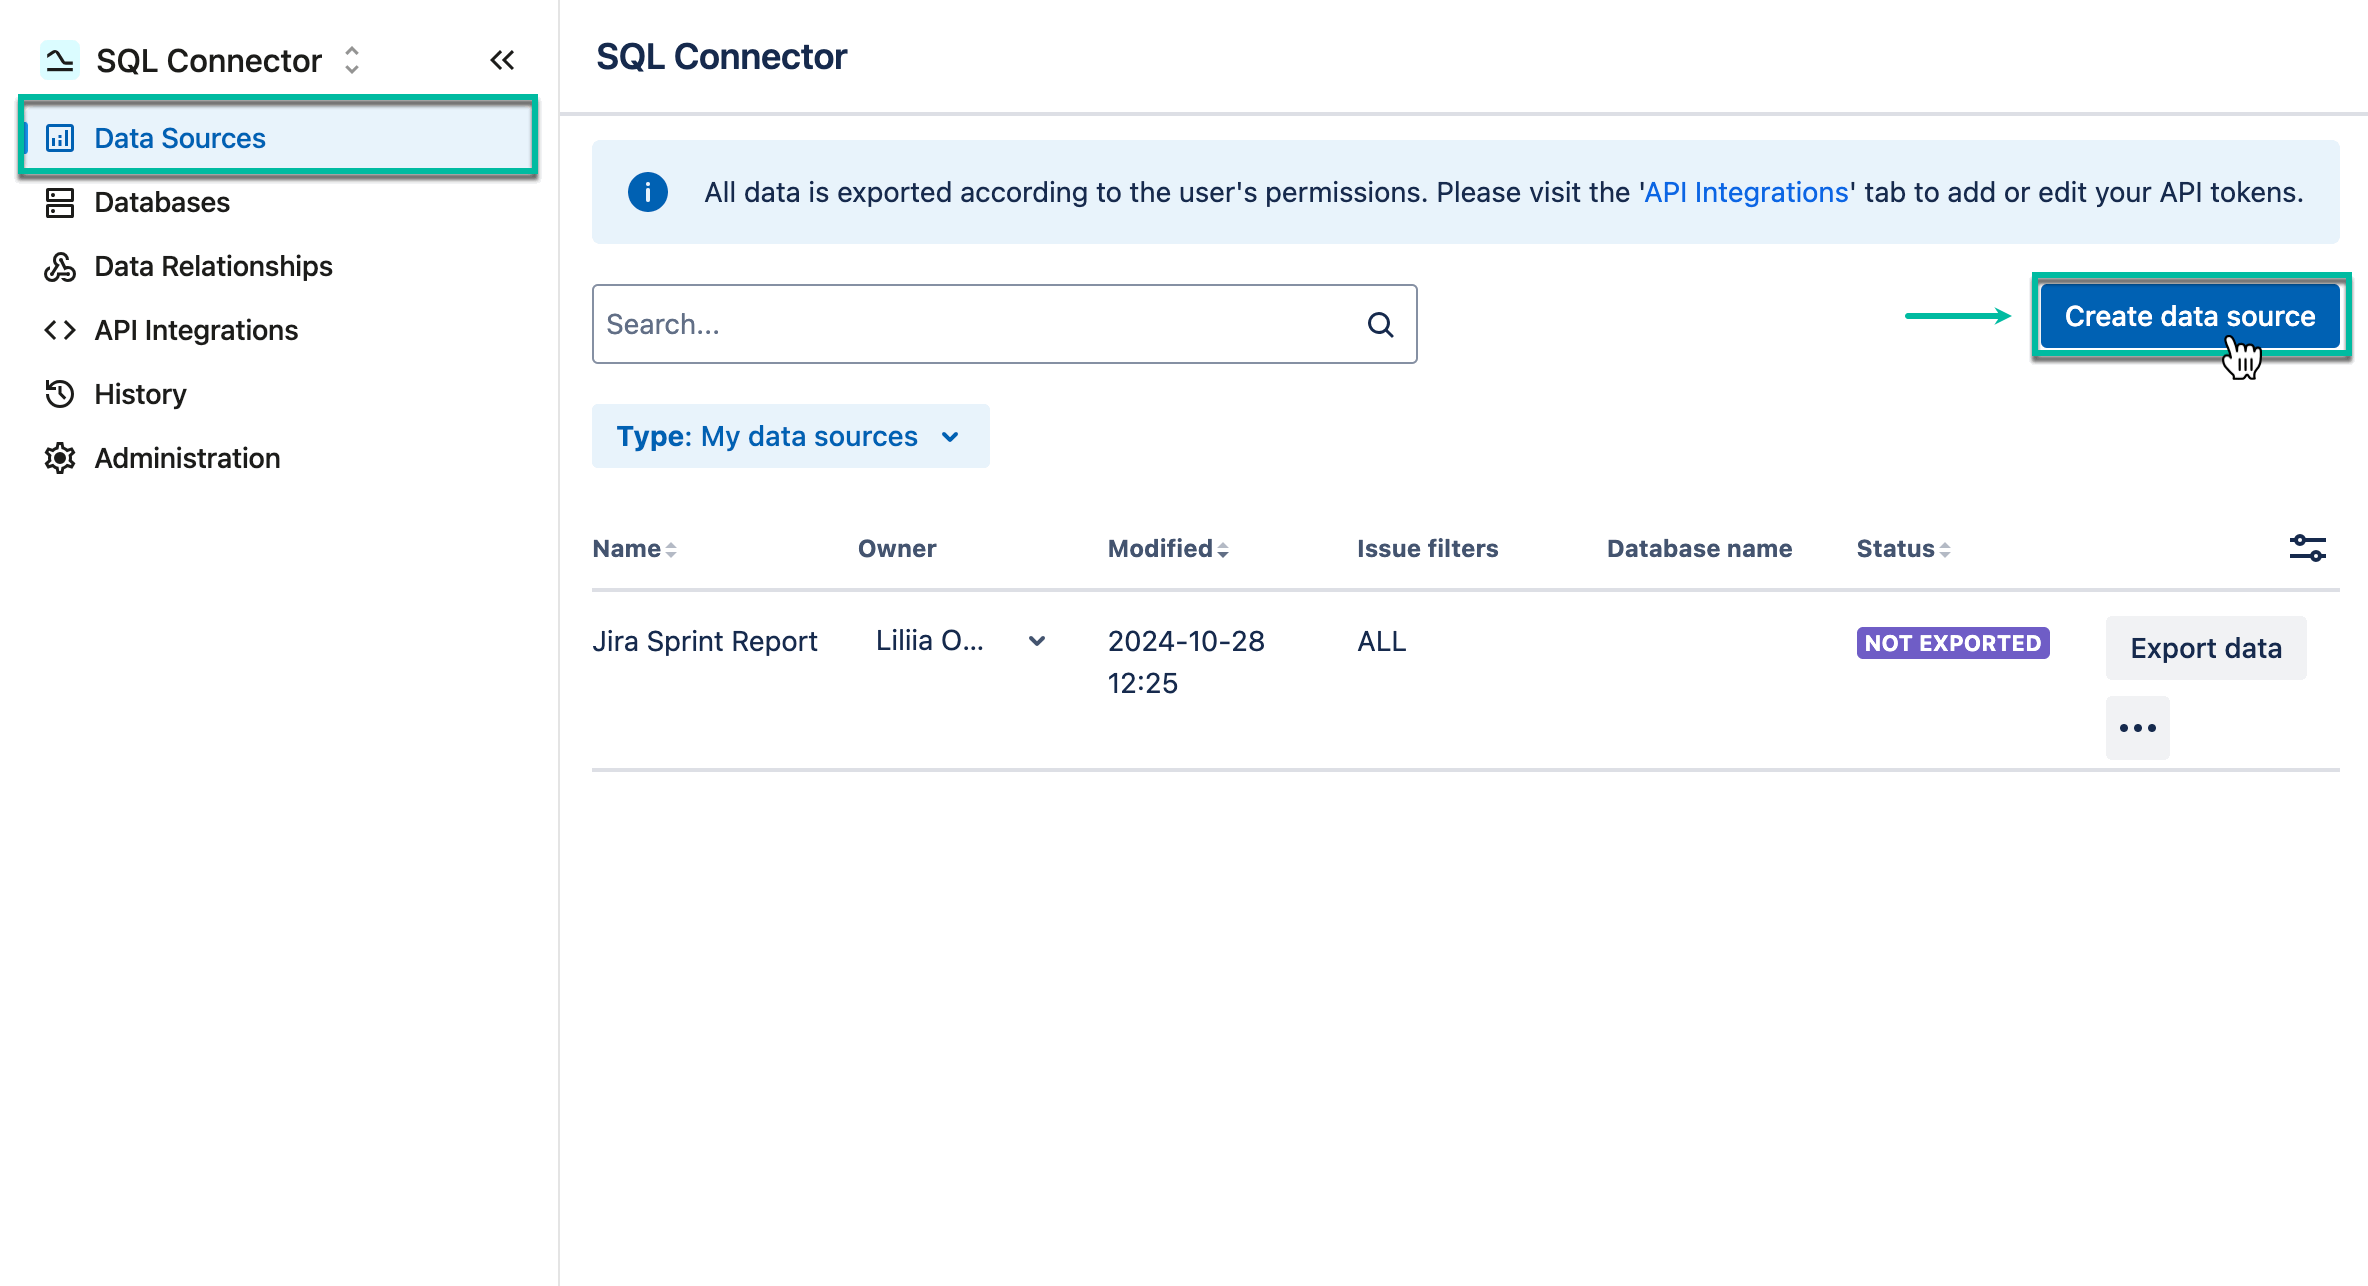
Task: Open the owner dropdown next to Liliia
Action: 1036,640
